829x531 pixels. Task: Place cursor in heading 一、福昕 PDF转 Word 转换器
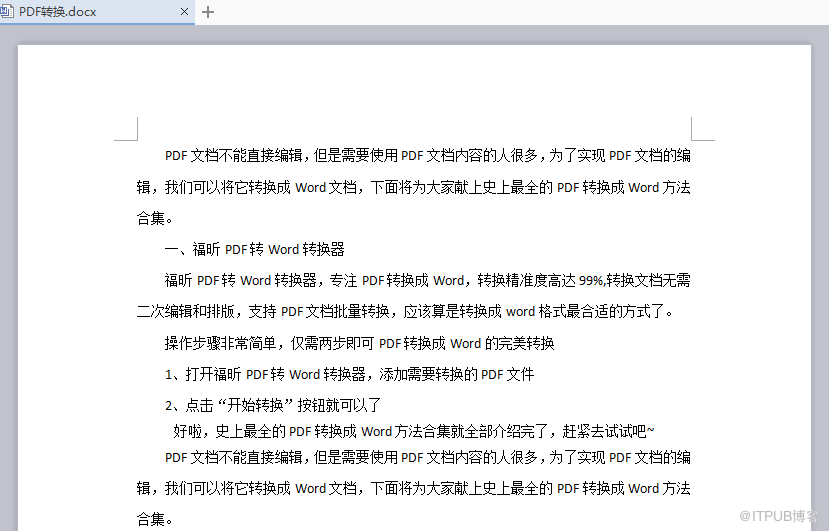(254, 249)
